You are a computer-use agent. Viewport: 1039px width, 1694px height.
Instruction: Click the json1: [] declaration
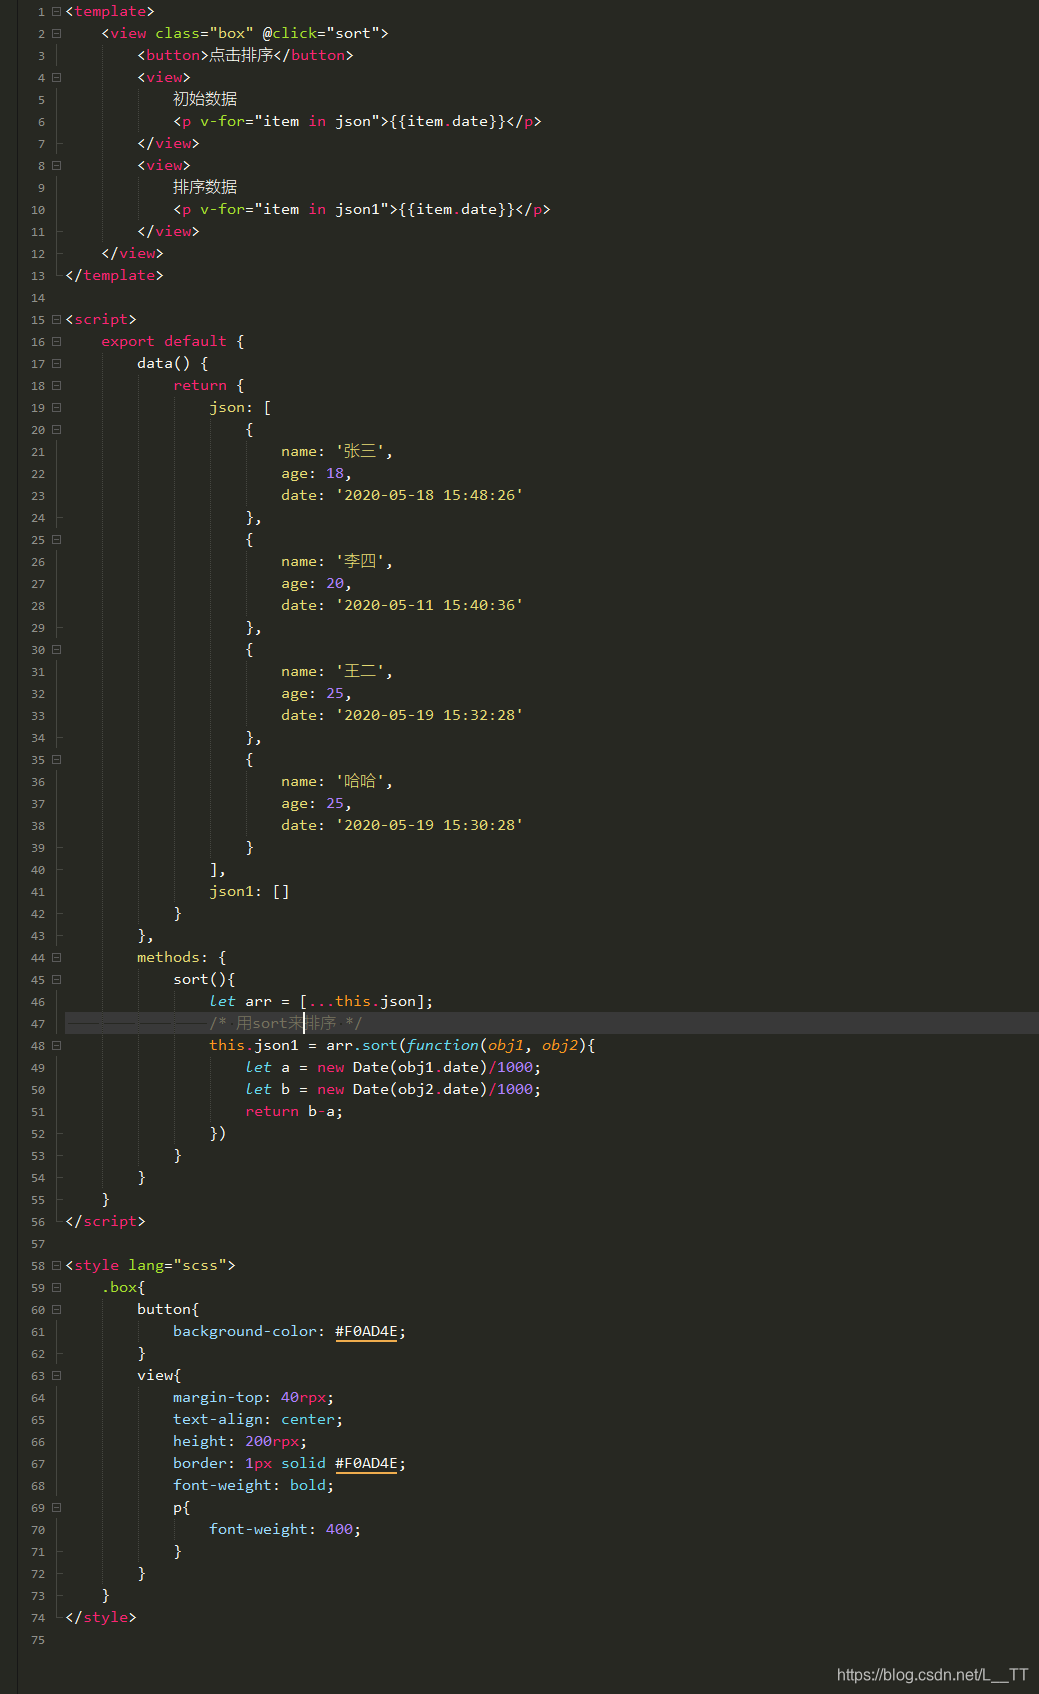coord(249,891)
